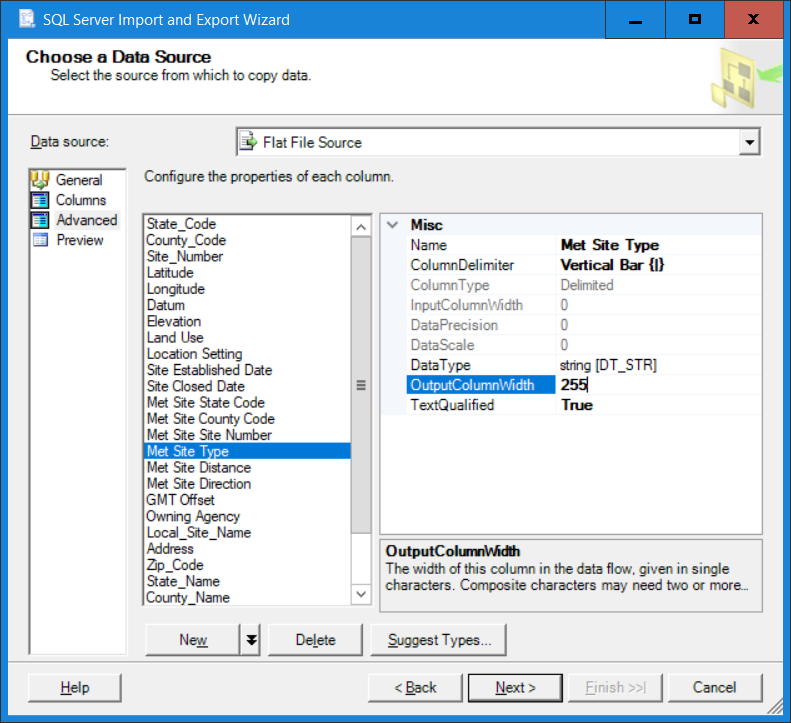Viewport: 791px width, 723px height.
Task: Click the Flat File Source icon
Action: [x=248, y=142]
